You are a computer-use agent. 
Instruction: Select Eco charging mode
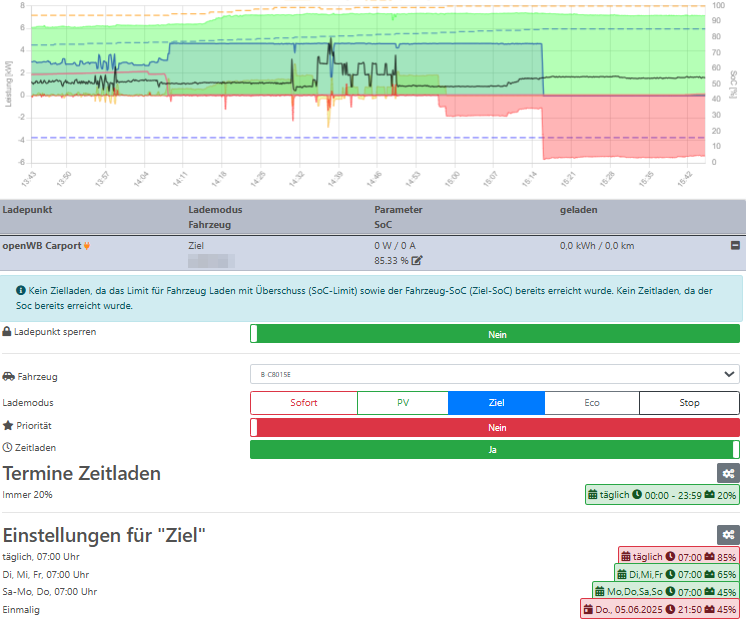[x=592, y=403]
